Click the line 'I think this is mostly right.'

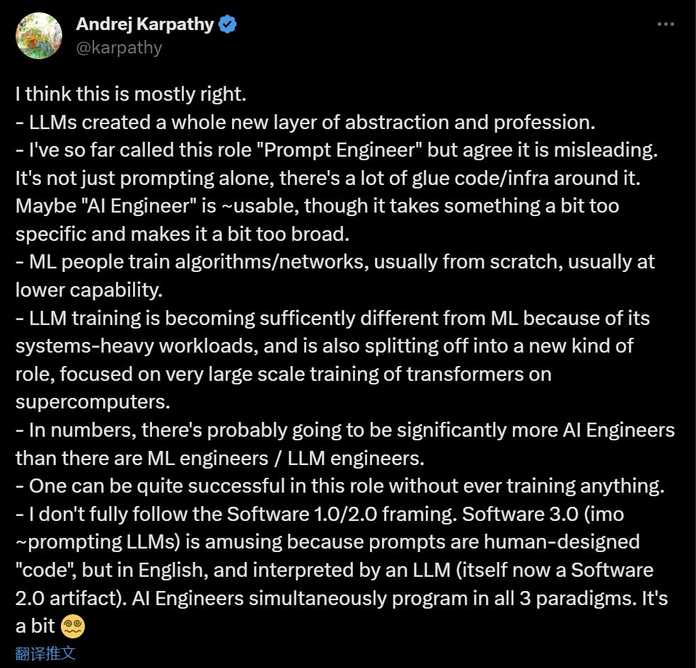point(131,94)
